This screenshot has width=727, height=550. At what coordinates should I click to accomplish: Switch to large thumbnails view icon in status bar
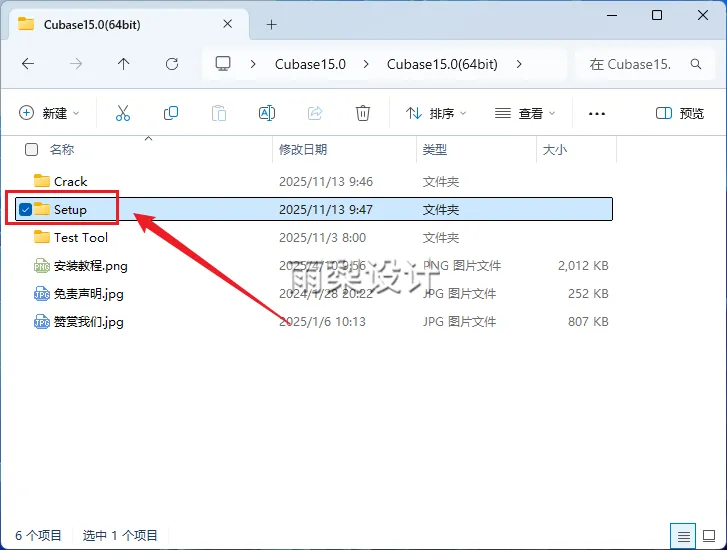click(709, 536)
